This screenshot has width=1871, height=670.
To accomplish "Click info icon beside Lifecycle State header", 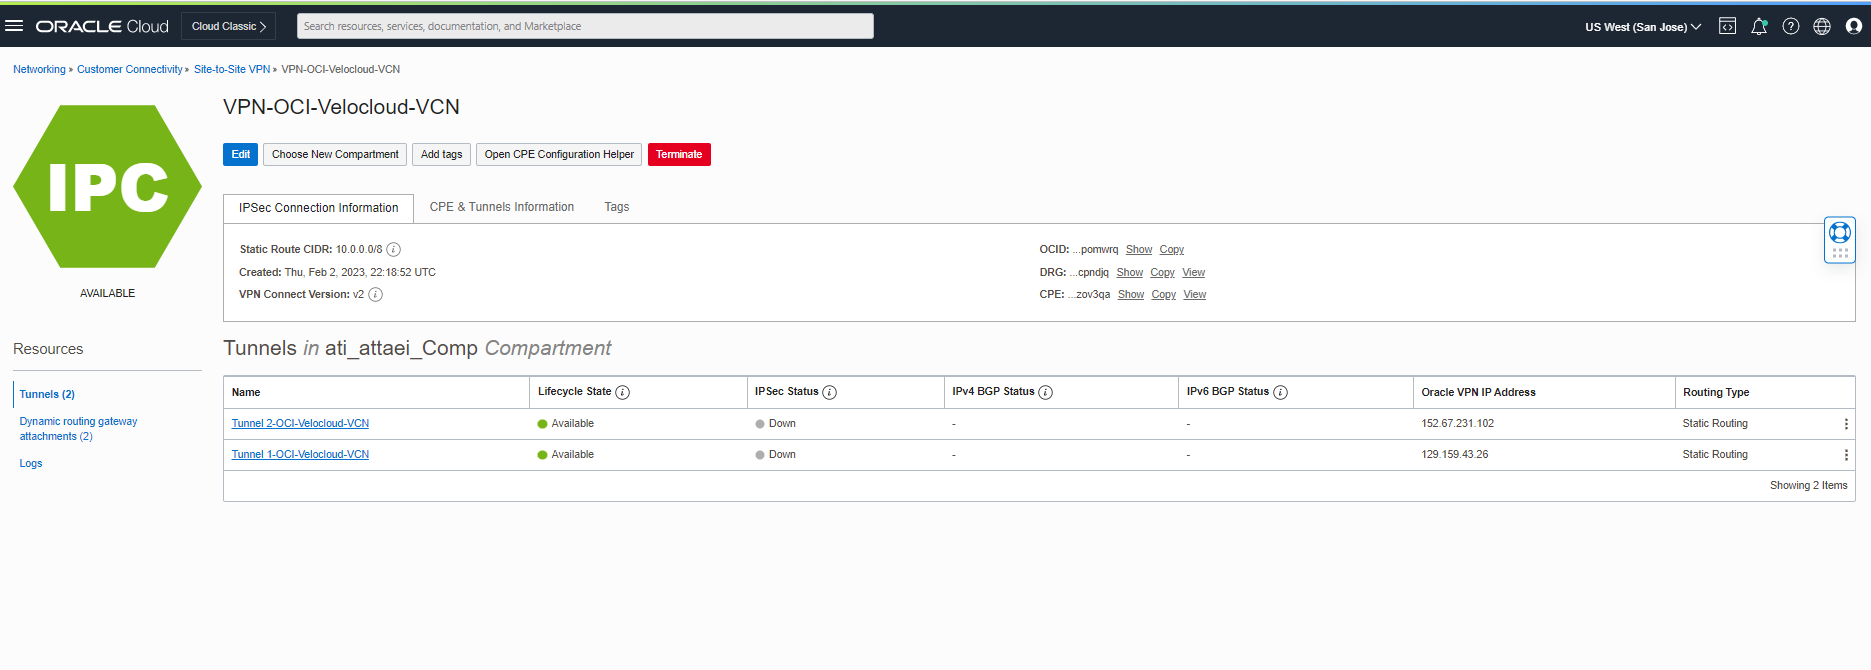I will tap(622, 393).
